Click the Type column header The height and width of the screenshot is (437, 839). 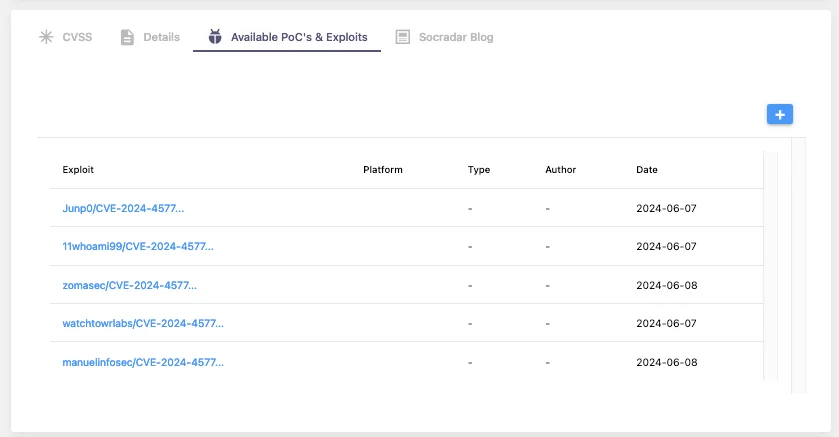pyautogui.click(x=479, y=170)
